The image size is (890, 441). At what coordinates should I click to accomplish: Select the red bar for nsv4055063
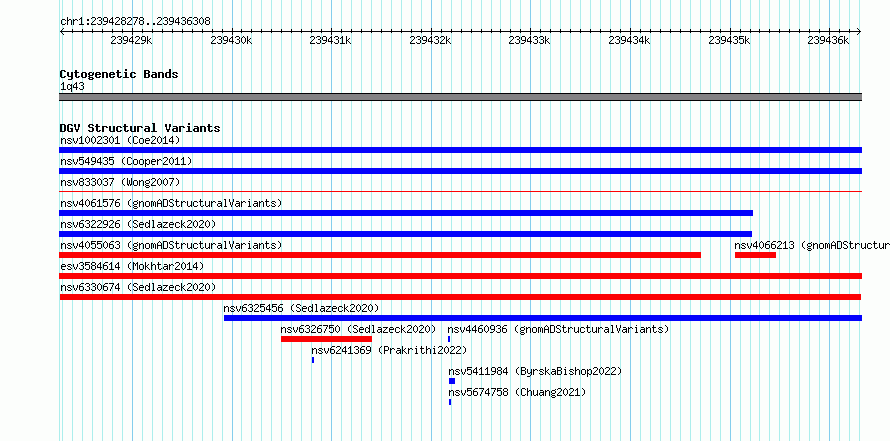pyautogui.click(x=380, y=255)
